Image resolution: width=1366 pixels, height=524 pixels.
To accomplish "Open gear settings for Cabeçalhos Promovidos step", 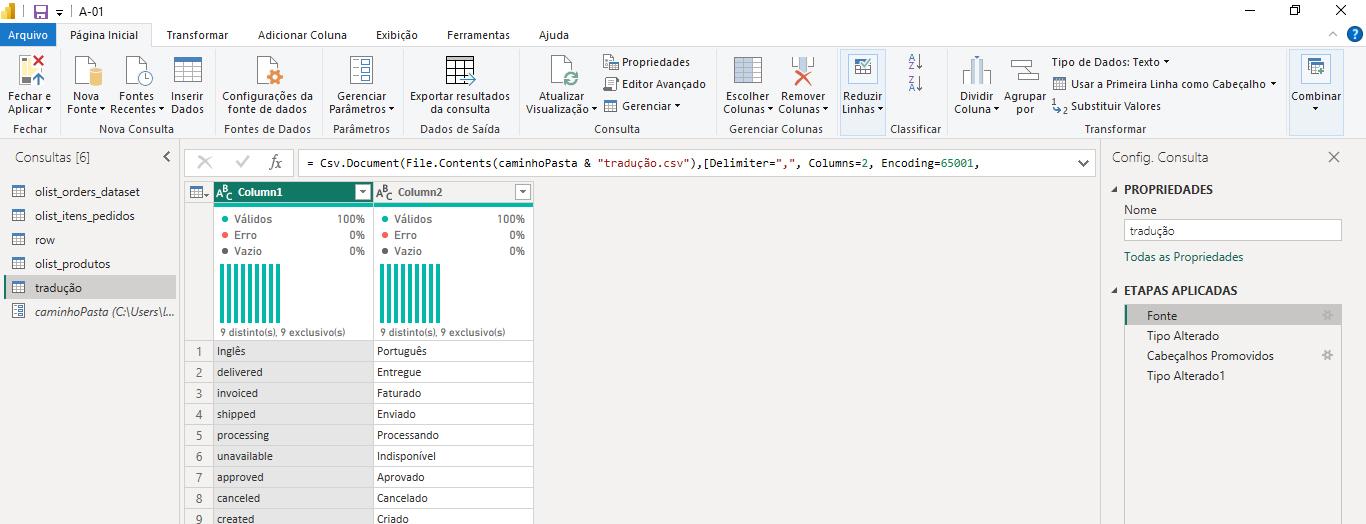I will [x=1328, y=355].
